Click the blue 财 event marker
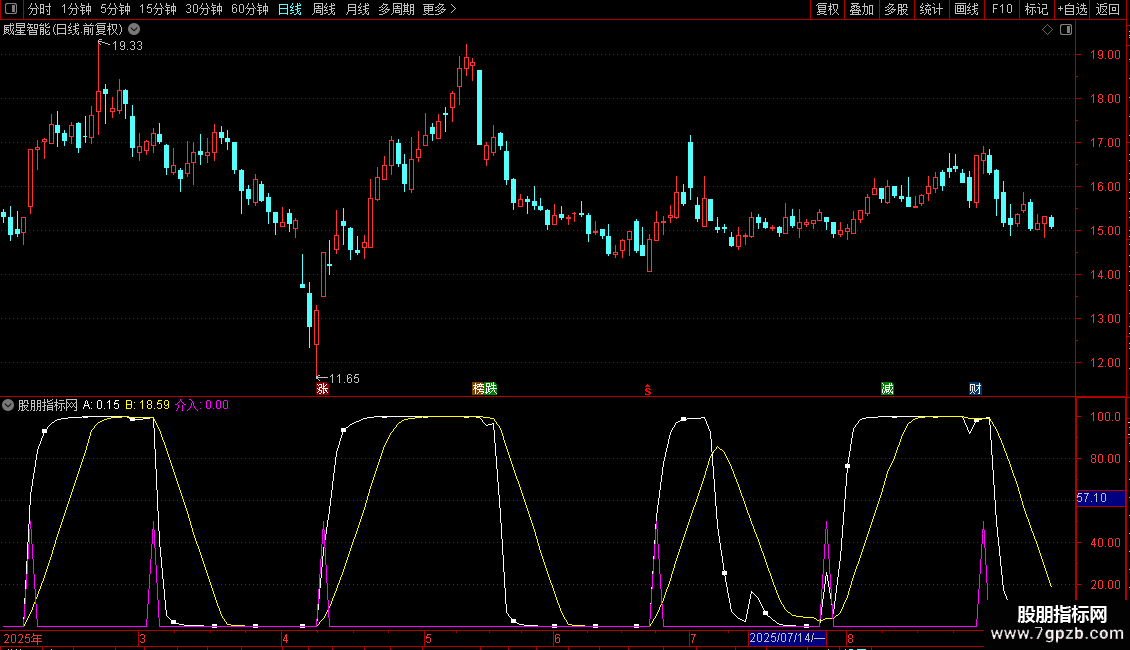Screen dimensions: 1130x650 975,389
